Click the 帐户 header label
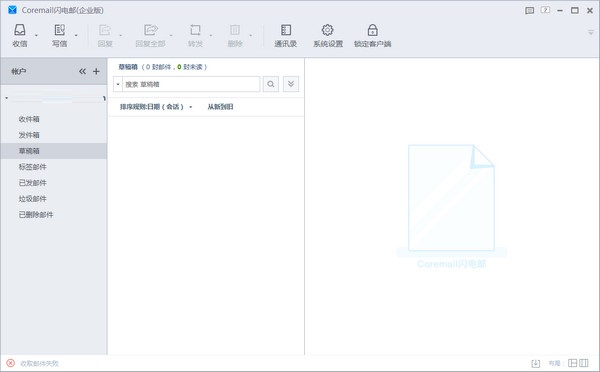Viewport: 600px width, 372px height. click(18, 71)
